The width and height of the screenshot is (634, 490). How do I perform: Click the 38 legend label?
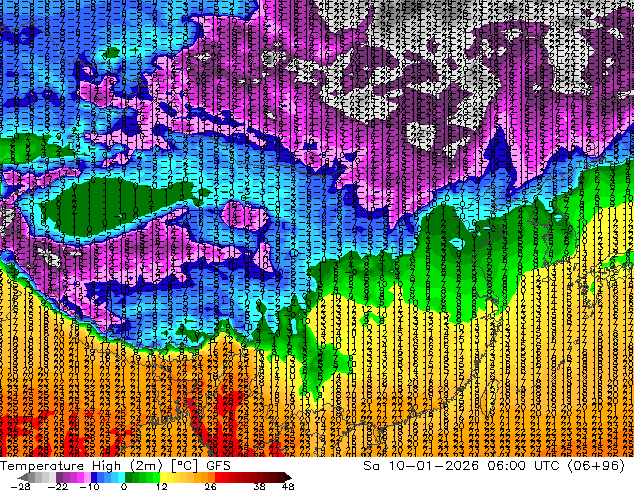click(260, 486)
